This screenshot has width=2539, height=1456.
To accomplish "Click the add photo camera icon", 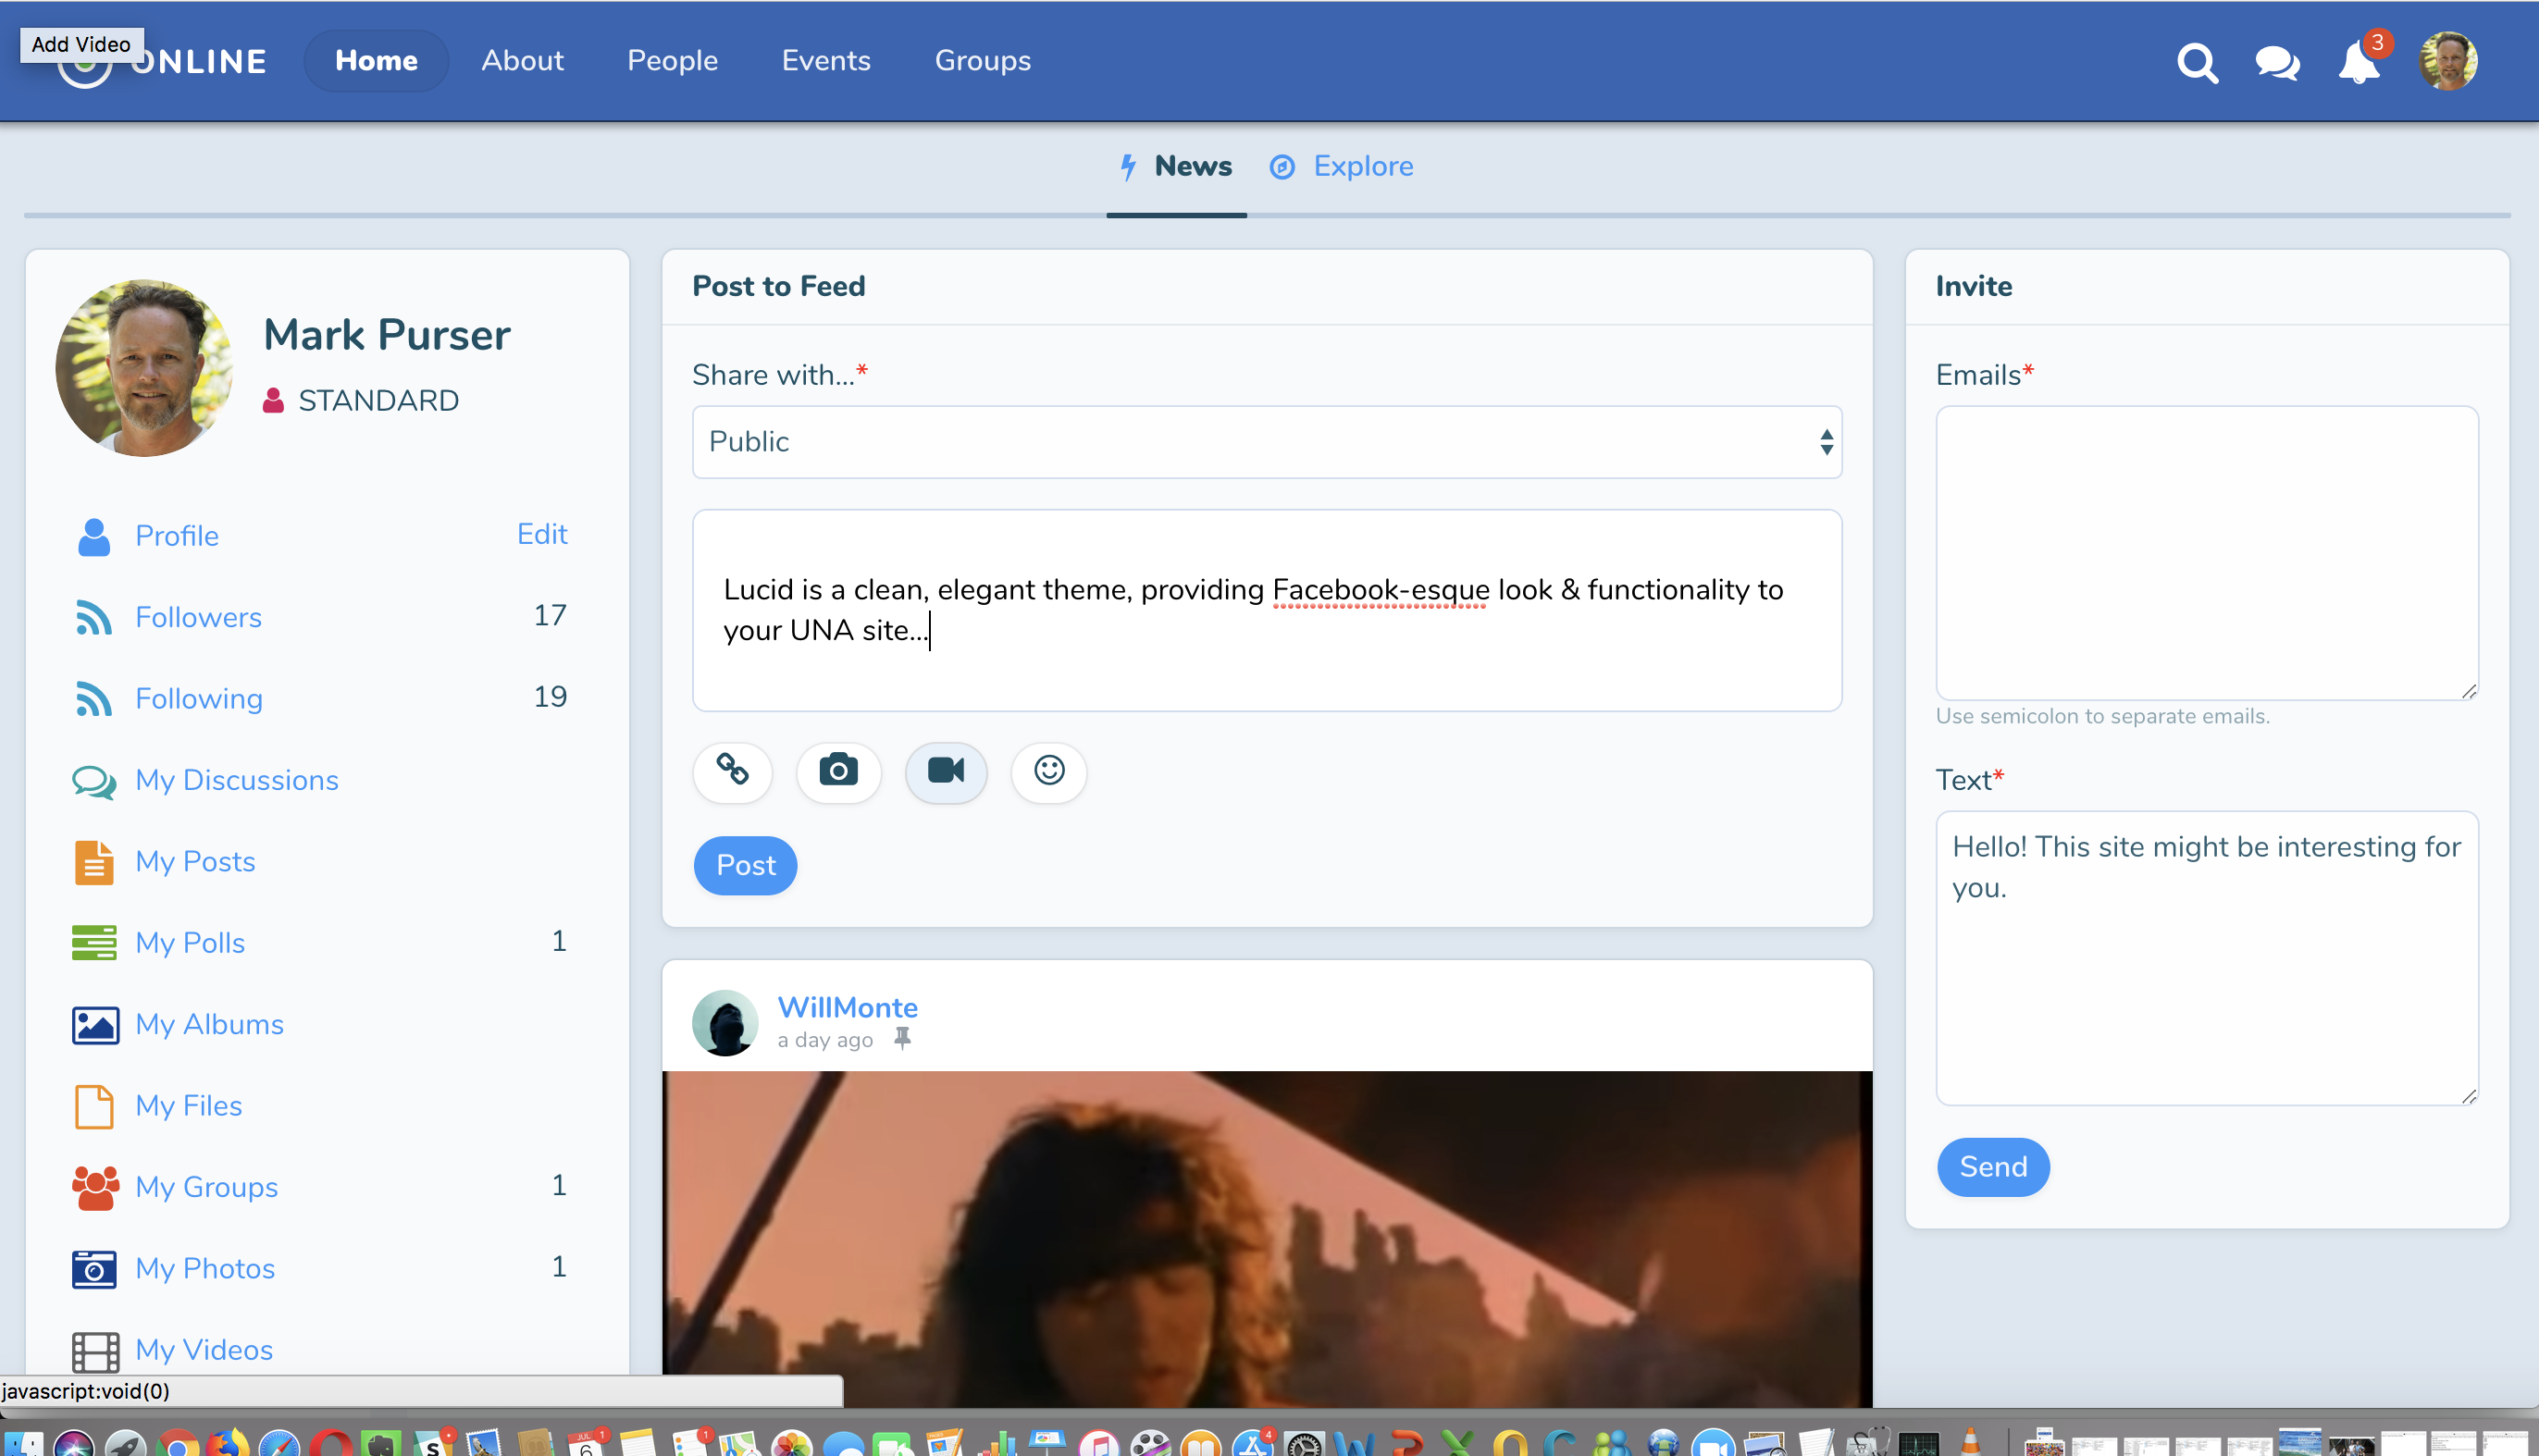I will point(838,770).
